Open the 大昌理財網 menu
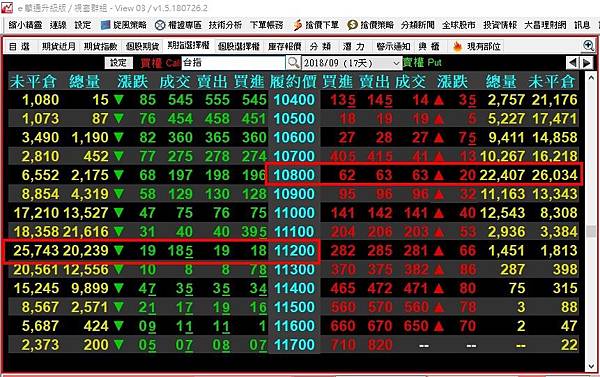This screenshot has width=600, height=377. [x=545, y=25]
